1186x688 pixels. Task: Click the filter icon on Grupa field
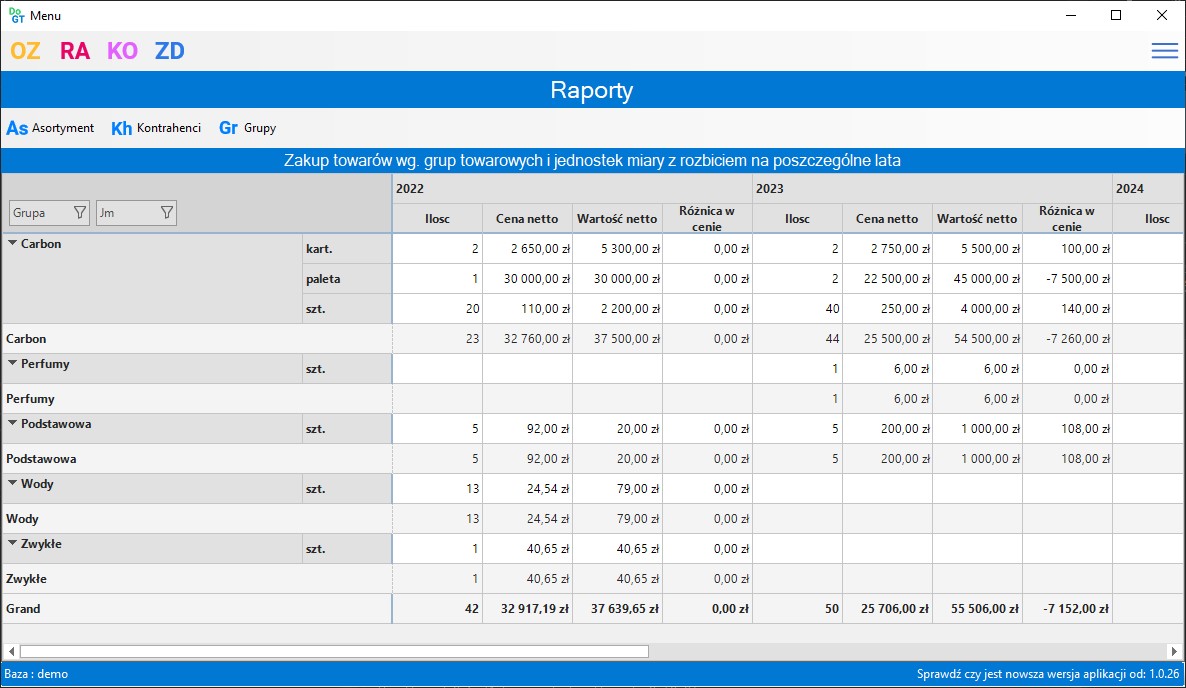79,212
